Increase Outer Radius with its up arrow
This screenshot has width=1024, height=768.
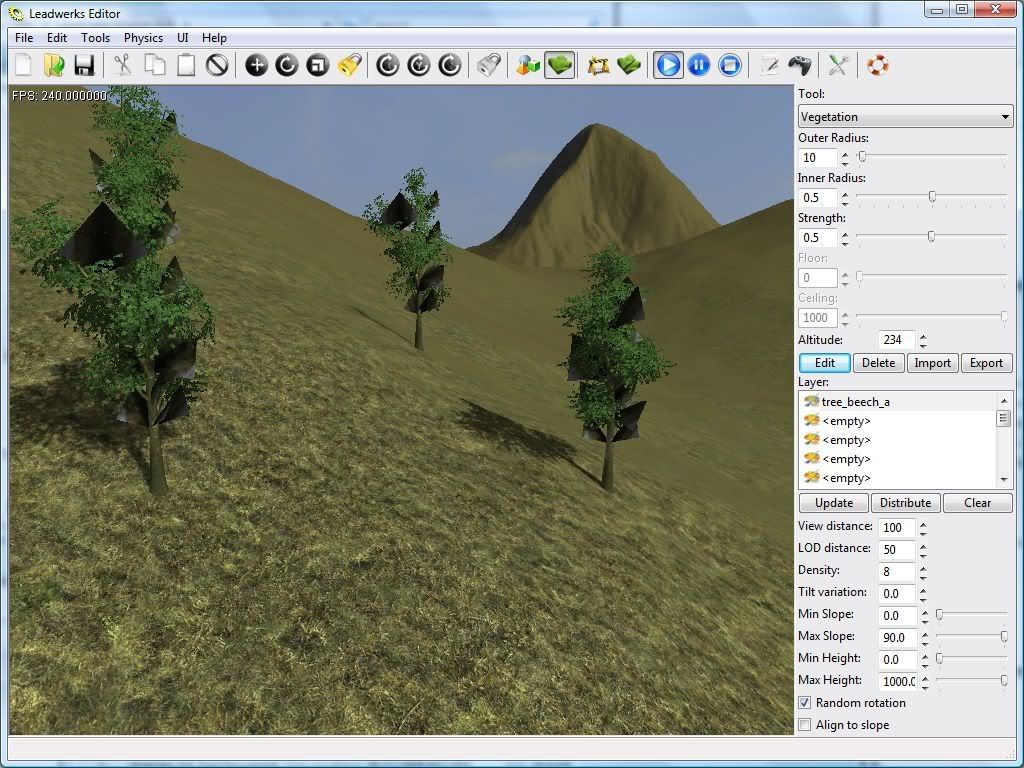click(845, 154)
